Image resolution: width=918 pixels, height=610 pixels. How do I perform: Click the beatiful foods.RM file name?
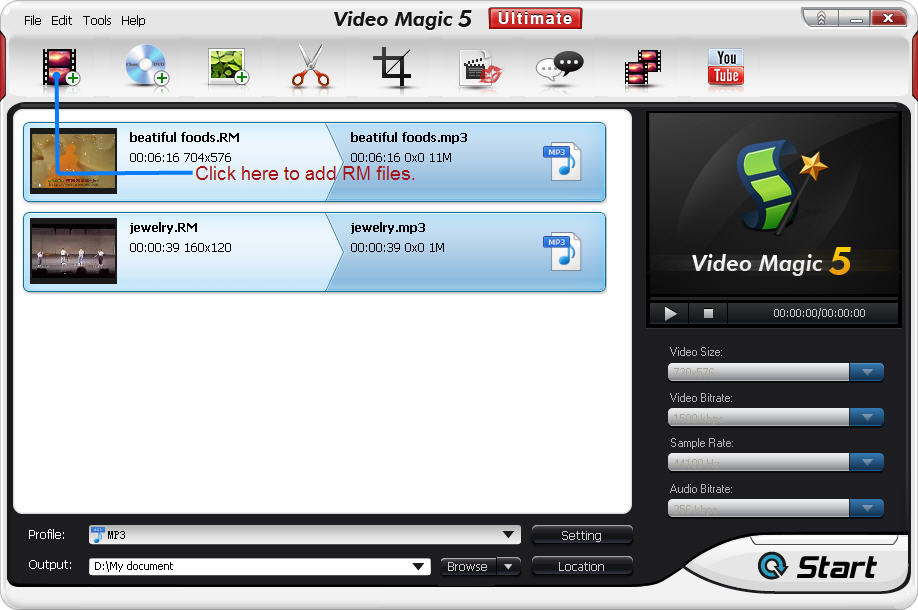click(x=184, y=137)
